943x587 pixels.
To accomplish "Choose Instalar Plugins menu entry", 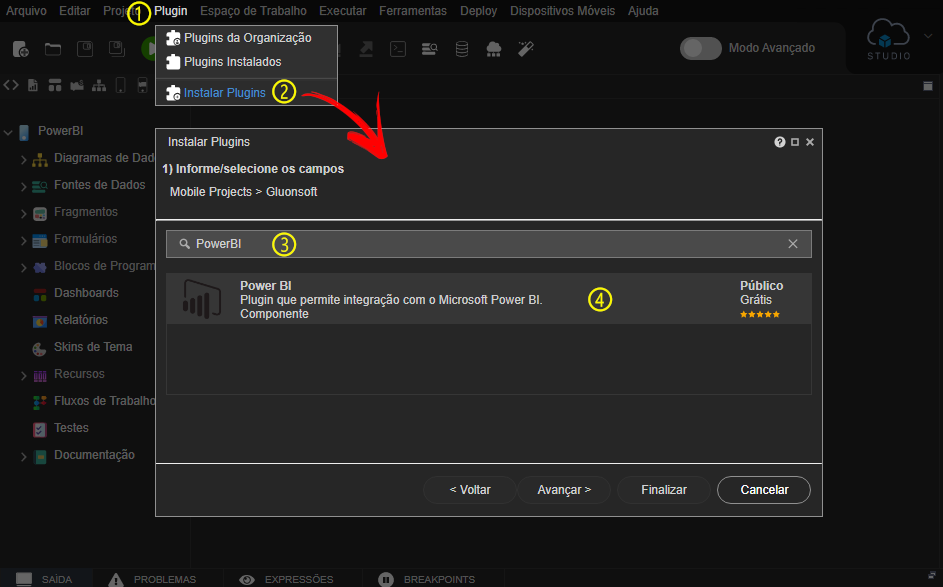I will pos(247,93).
